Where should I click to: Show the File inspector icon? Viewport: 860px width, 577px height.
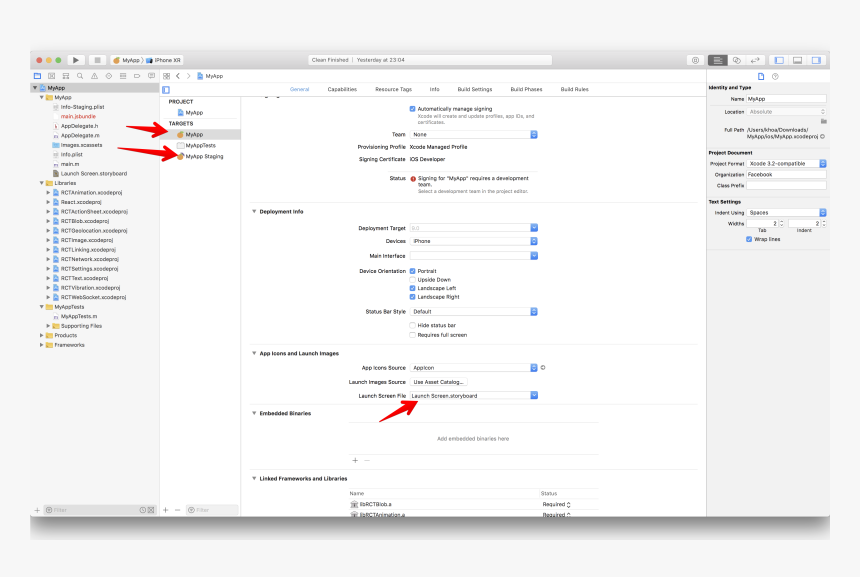761,76
